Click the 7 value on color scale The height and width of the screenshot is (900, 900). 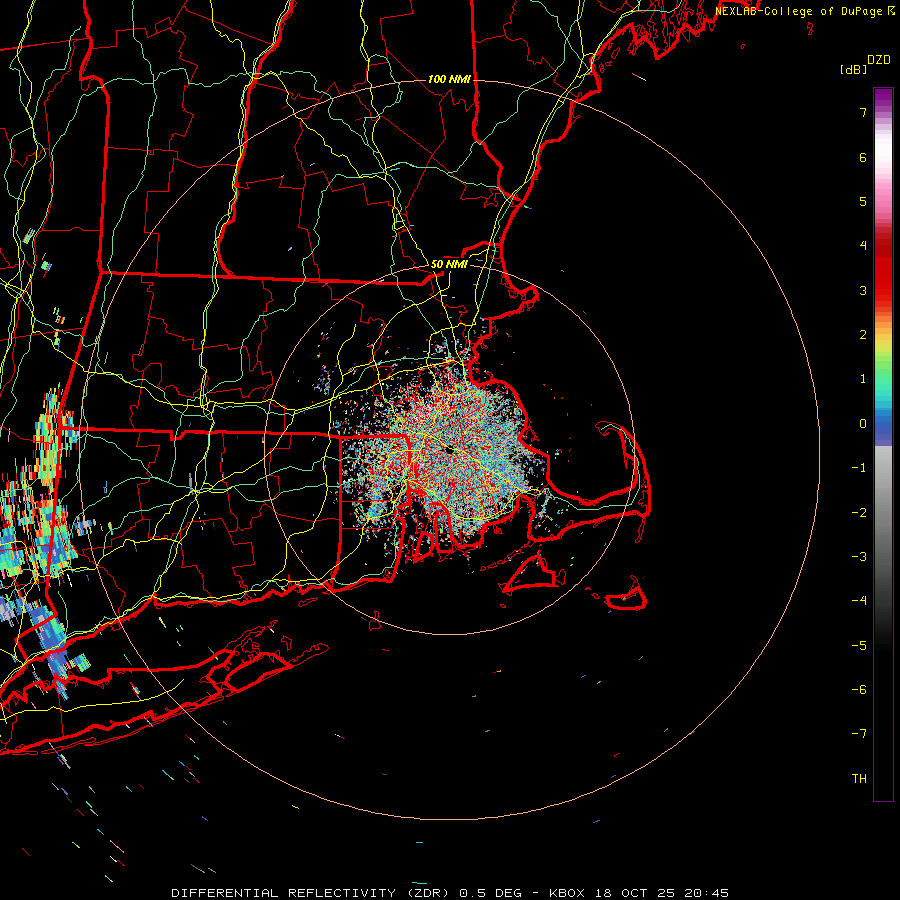tap(863, 112)
